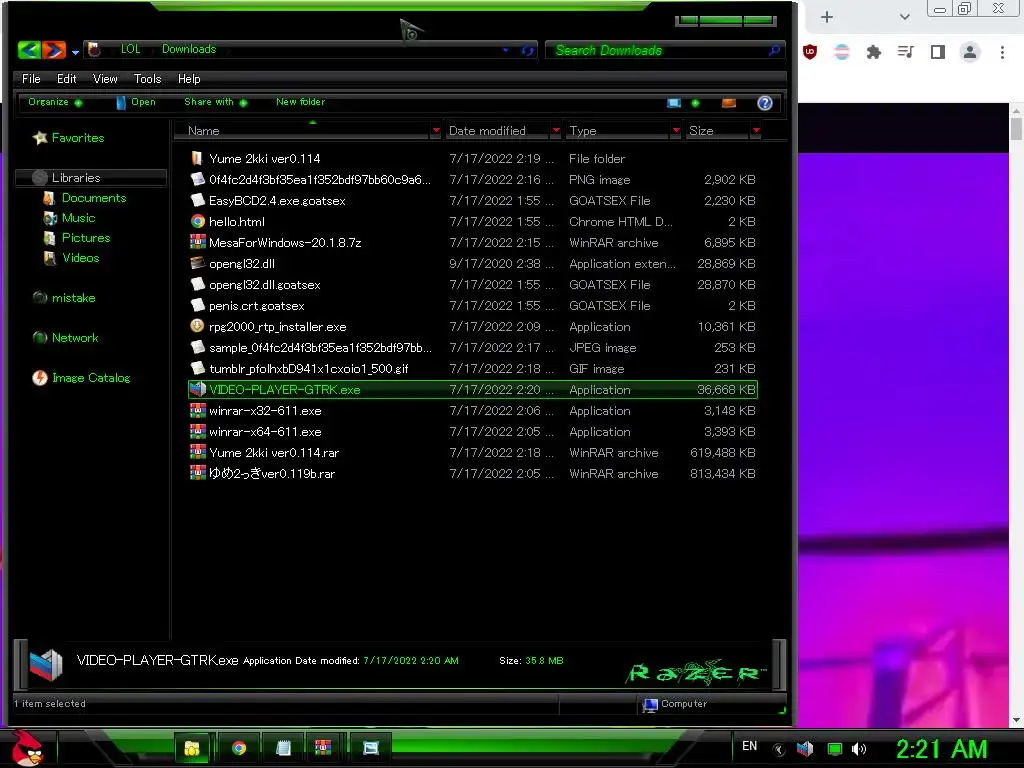Open the File menu
Image resolution: width=1024 pixels, height=768 pixels.
click(31, 78)
